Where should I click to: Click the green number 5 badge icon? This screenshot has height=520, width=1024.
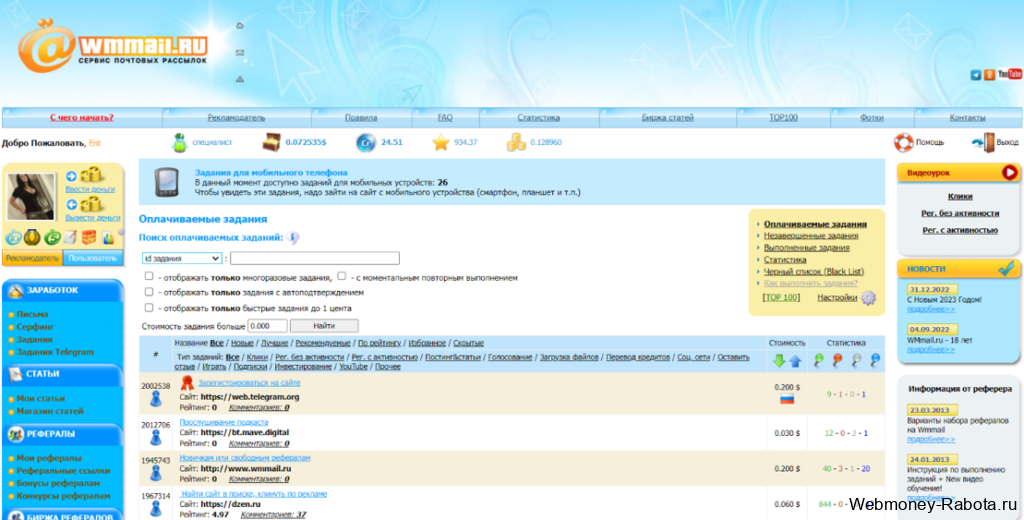[x=52, y=238]
